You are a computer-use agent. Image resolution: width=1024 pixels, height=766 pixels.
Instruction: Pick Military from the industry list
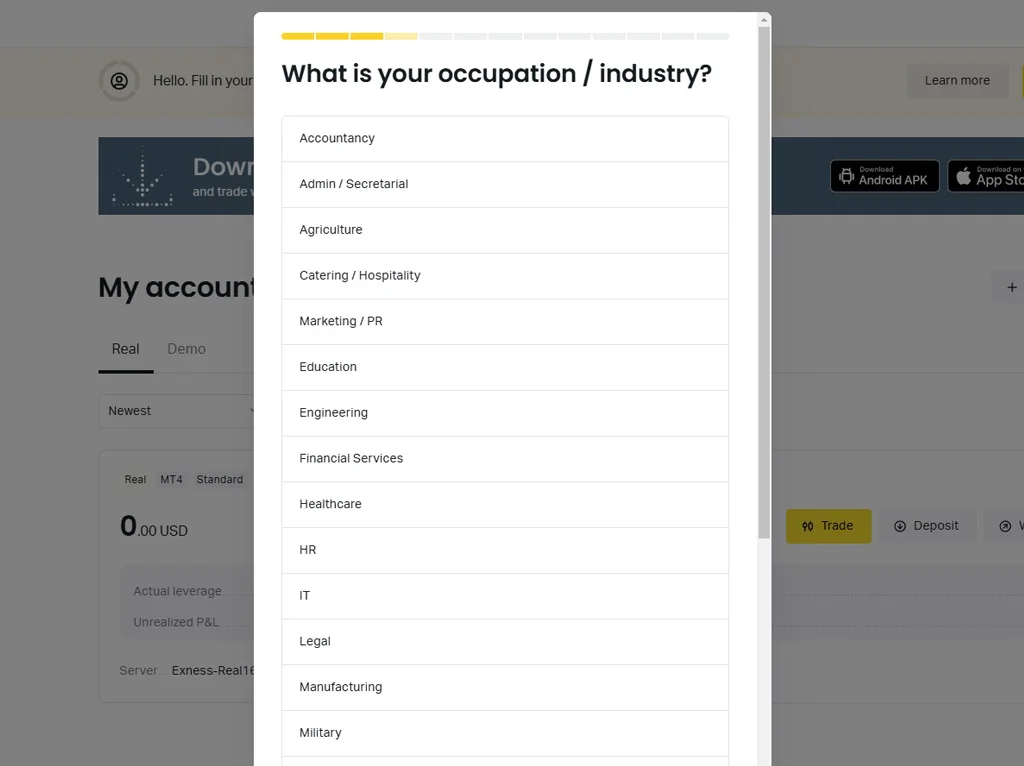coord(505,732)
